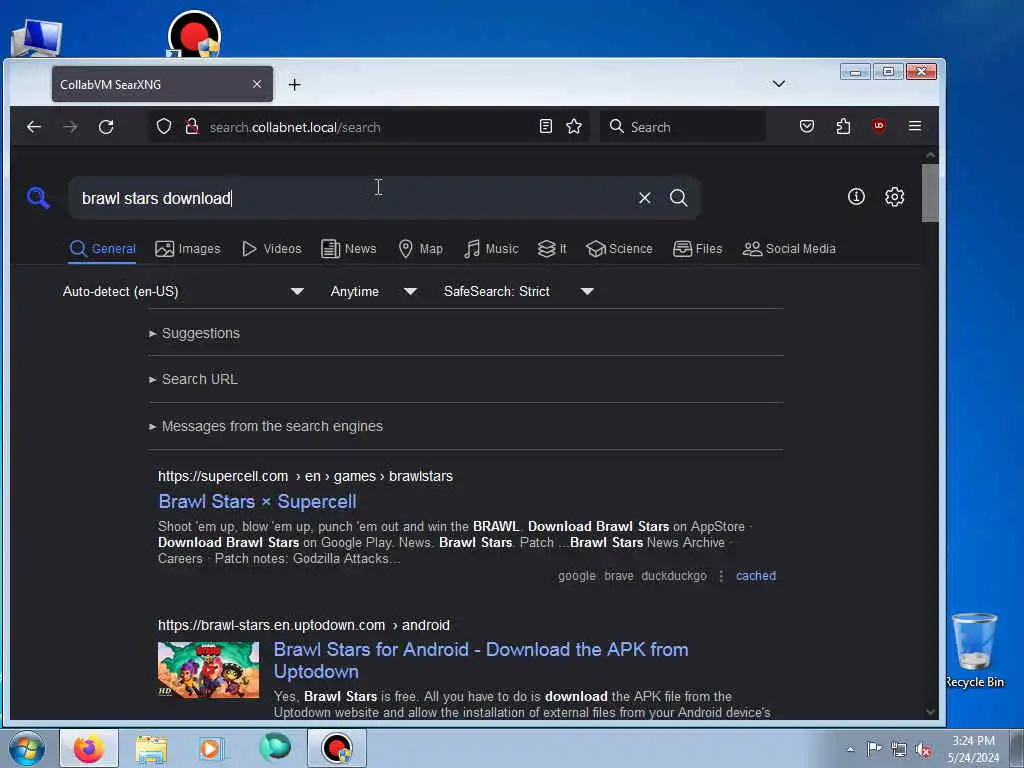Go back with the browser back arrow
The width and height of the screenshot is (1024, 768).
(34, 127)
